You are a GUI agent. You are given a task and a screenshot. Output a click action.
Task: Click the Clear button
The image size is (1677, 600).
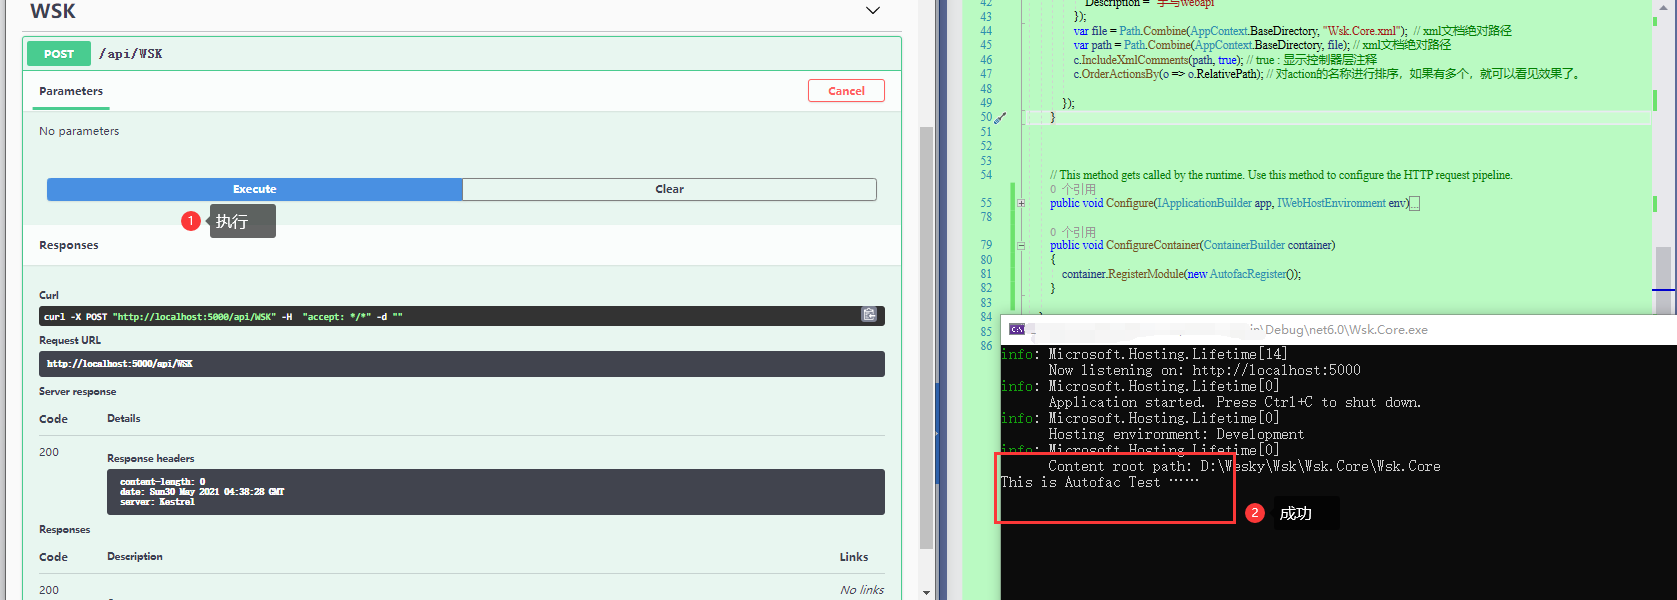[670, 189]
